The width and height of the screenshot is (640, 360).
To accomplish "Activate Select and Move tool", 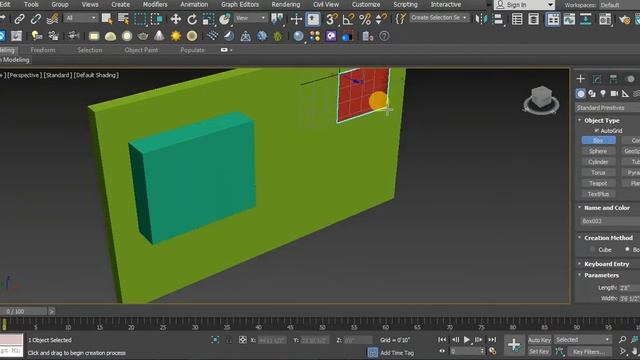I will [x=176, y=19].
